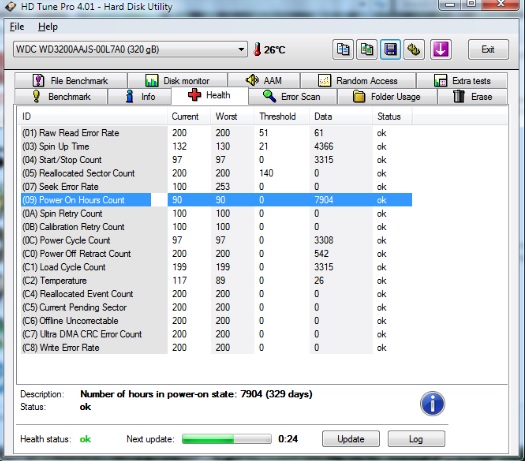Select the (C0) Power Off Retract Count row
This screenshot has height=461, width=525.
(216, 253)
